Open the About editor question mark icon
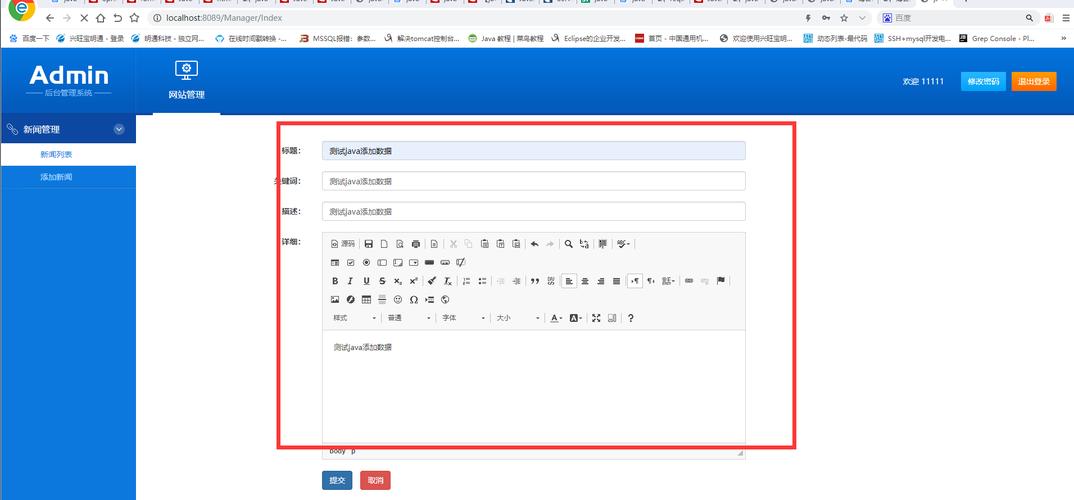1074x500 pixels. [x=631, y=318]
